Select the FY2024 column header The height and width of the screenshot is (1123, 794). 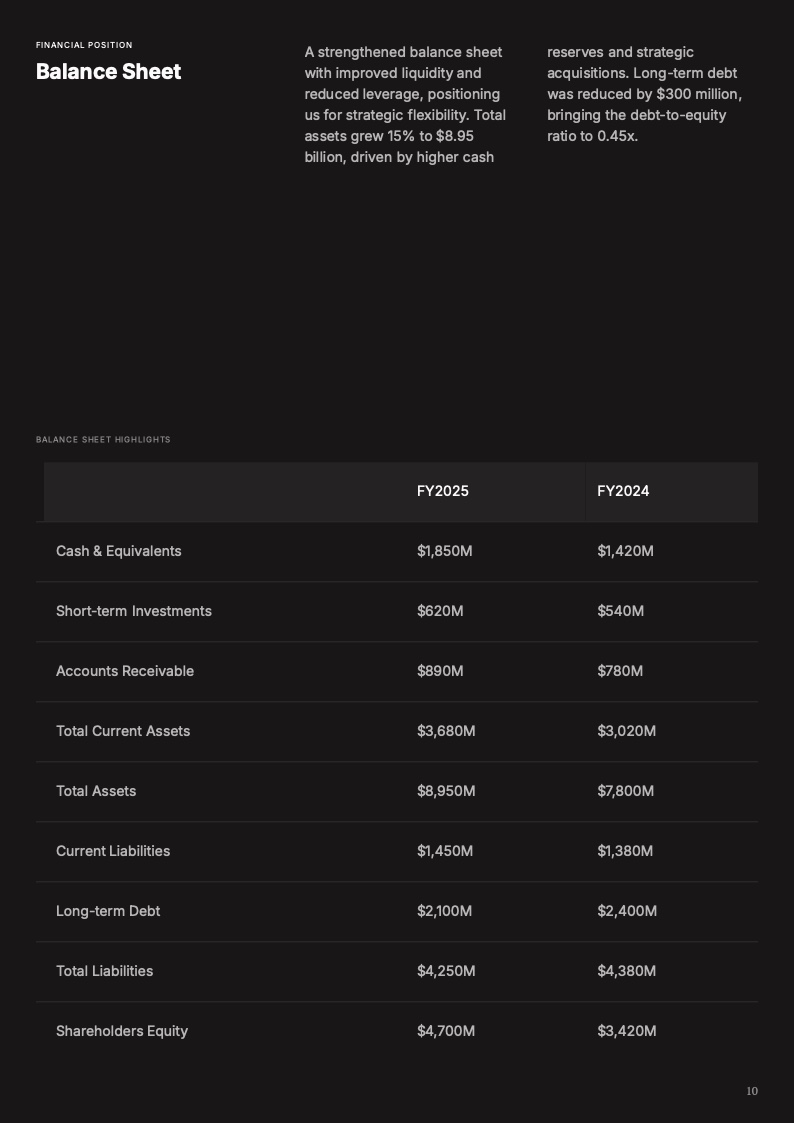pyautogui.click(x=623, y=491)
